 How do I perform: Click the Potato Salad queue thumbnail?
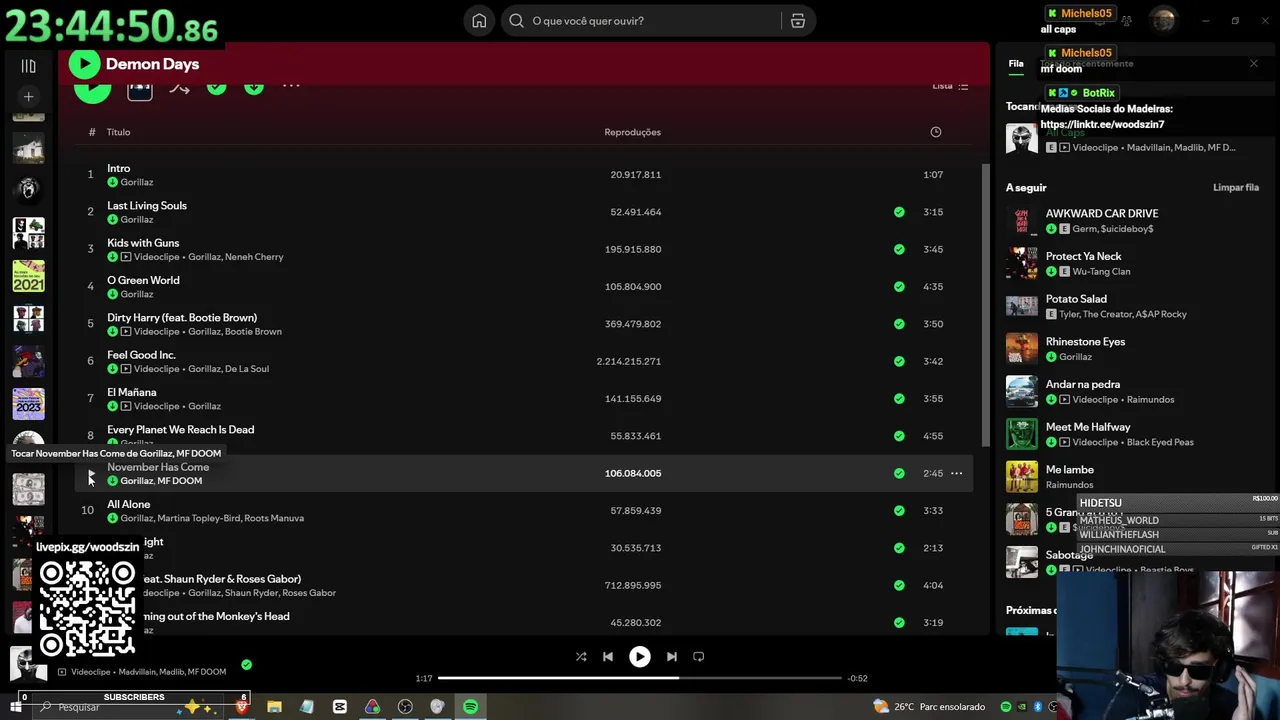click(1022, 306)
